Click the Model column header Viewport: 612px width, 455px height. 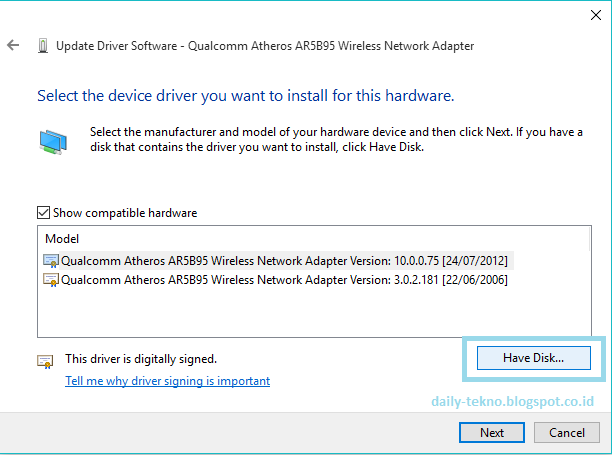pyautogui.click(x=62, y=238)
